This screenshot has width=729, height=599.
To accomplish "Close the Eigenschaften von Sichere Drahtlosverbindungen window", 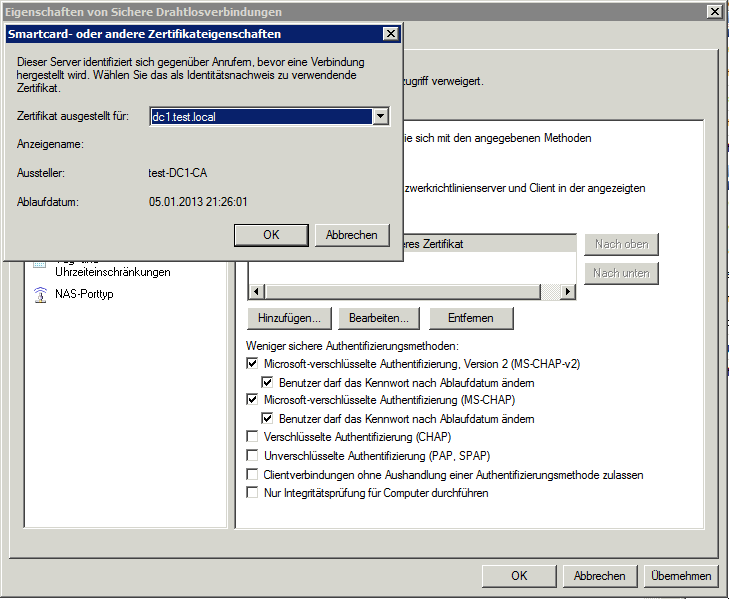I will tap(714, 12).
